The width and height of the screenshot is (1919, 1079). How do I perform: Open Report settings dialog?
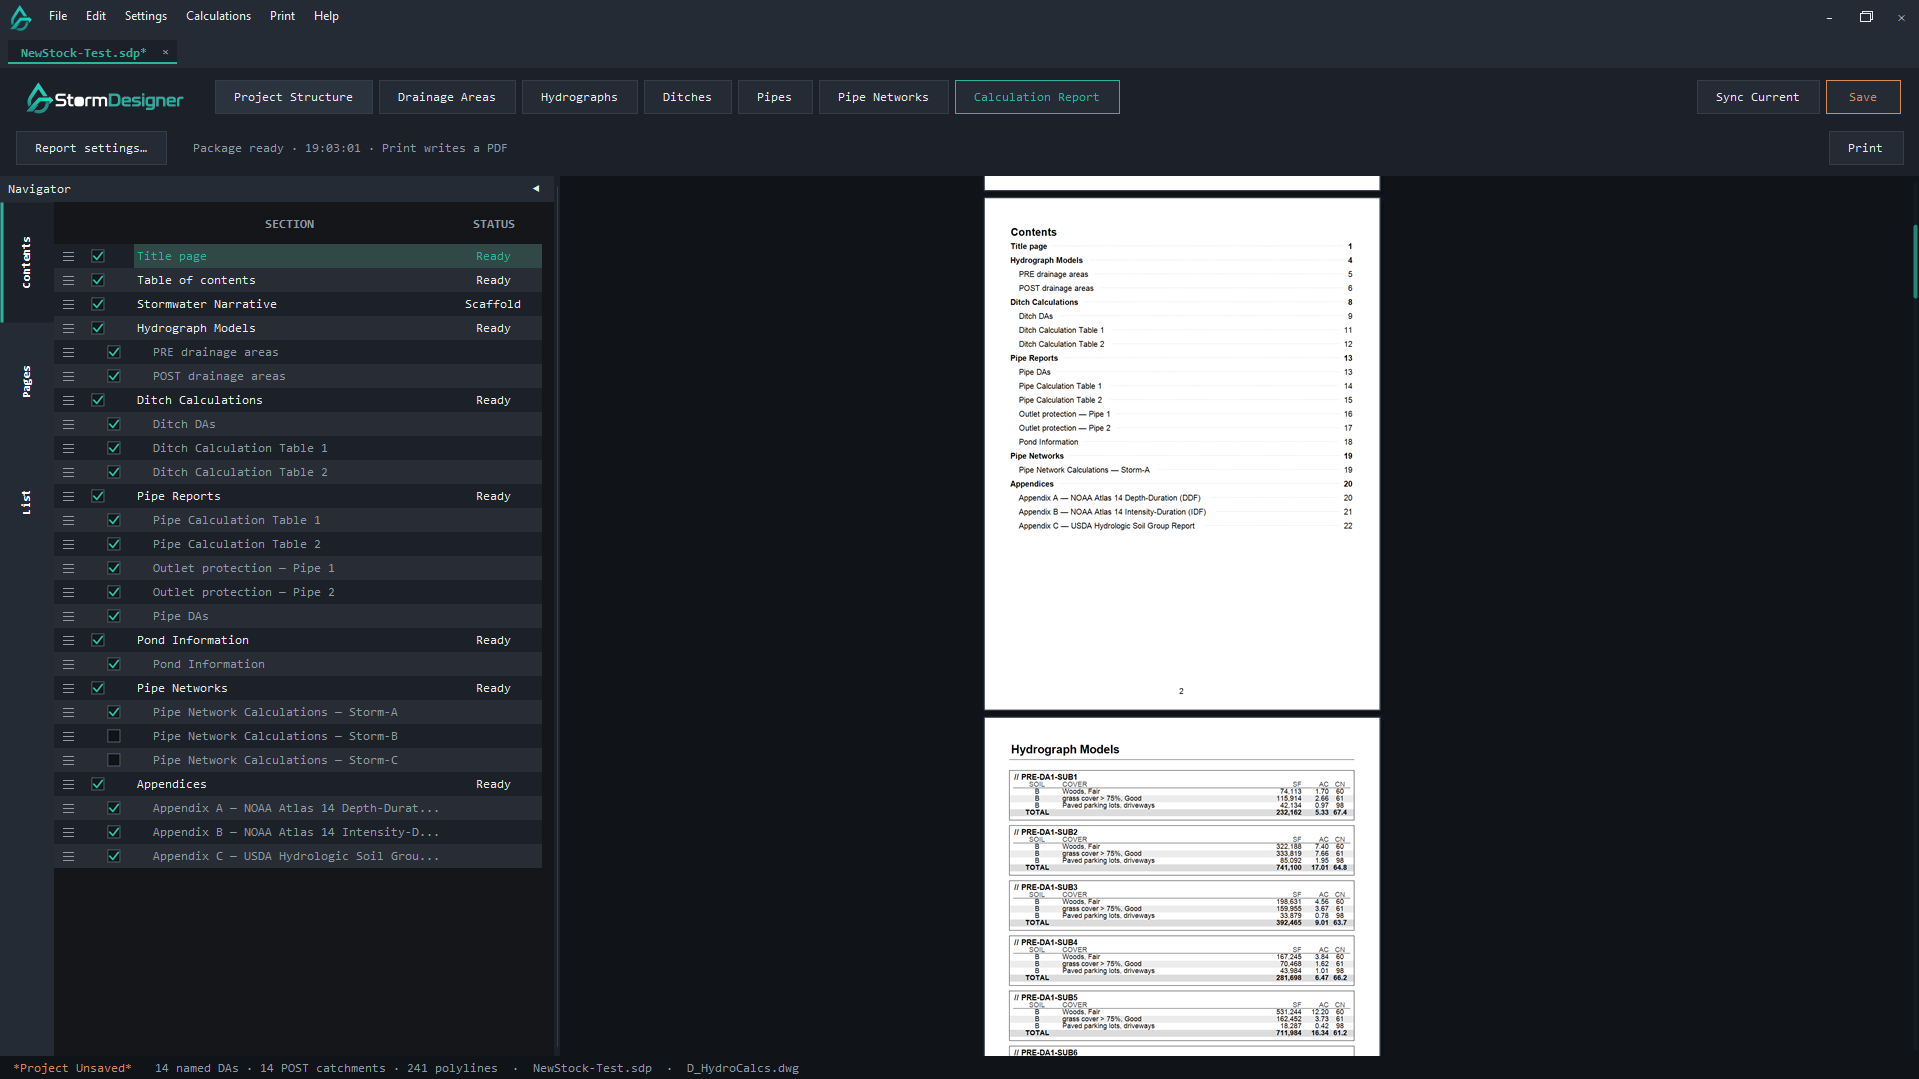(91, 148)
